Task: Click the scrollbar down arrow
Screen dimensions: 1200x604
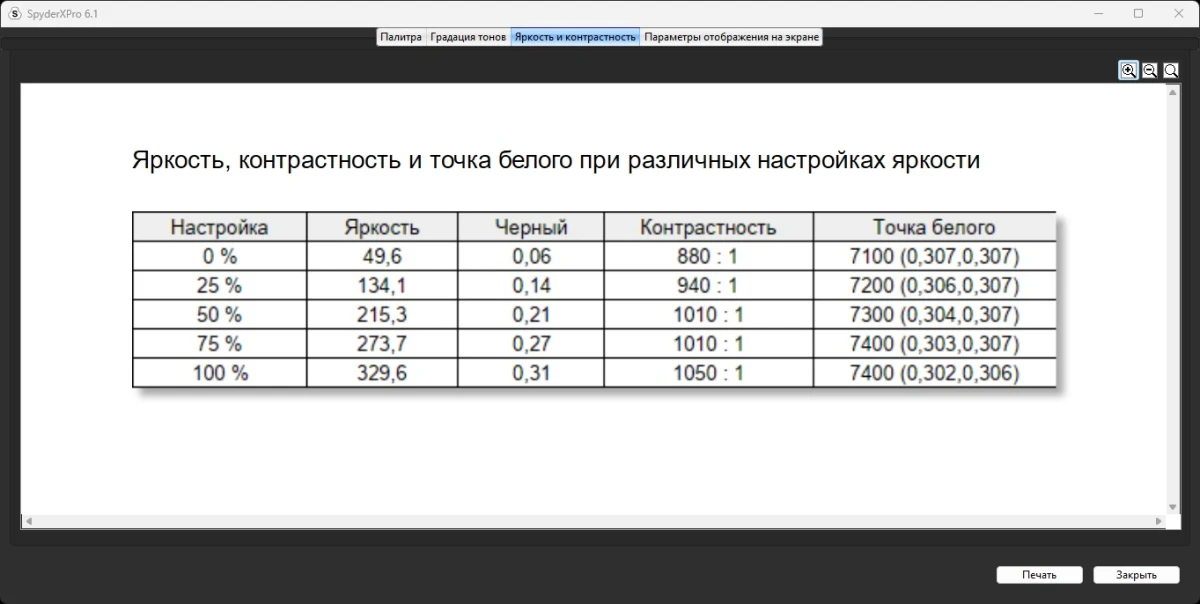Action: point(1171,507)
